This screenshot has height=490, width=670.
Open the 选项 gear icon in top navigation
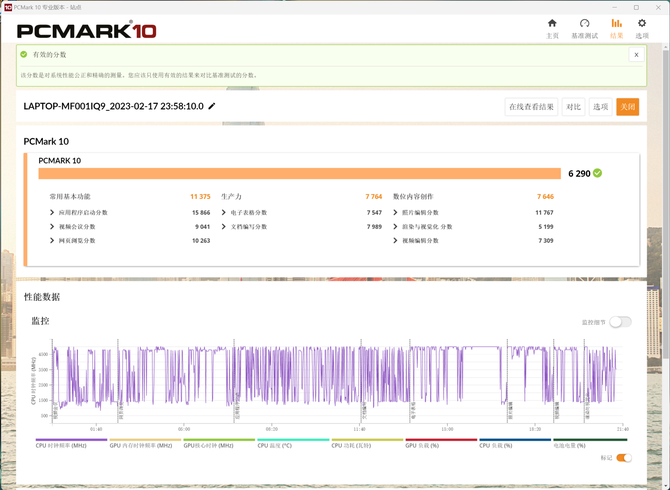click(642, 23)
